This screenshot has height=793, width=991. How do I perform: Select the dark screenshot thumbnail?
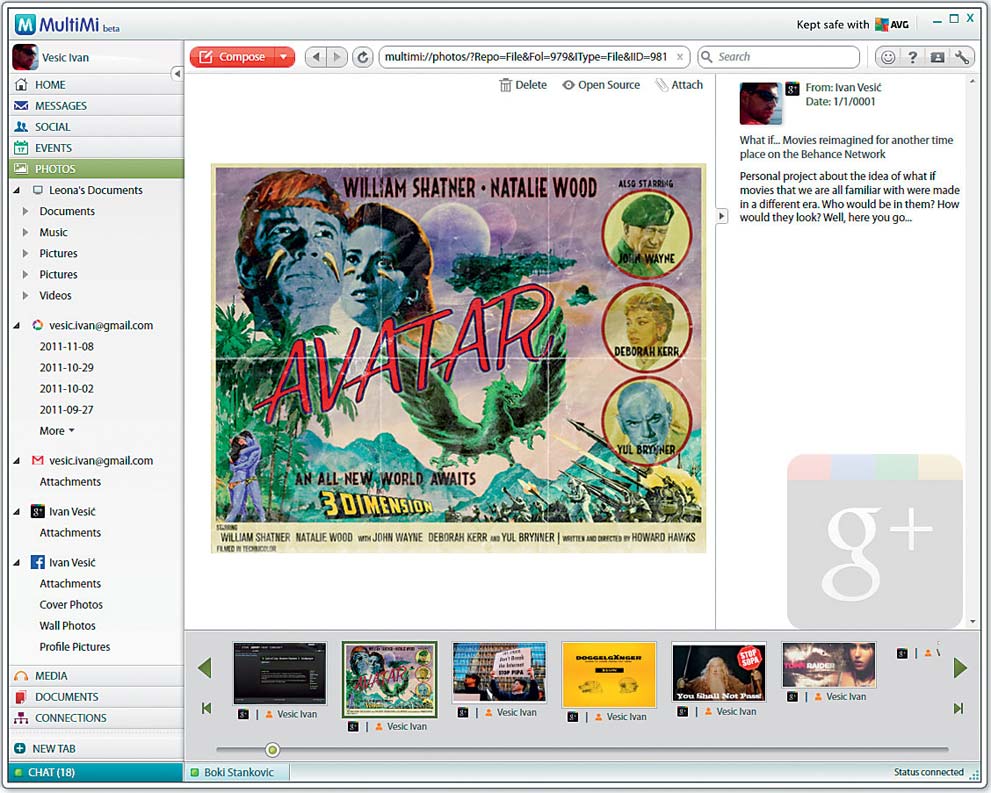280,673
